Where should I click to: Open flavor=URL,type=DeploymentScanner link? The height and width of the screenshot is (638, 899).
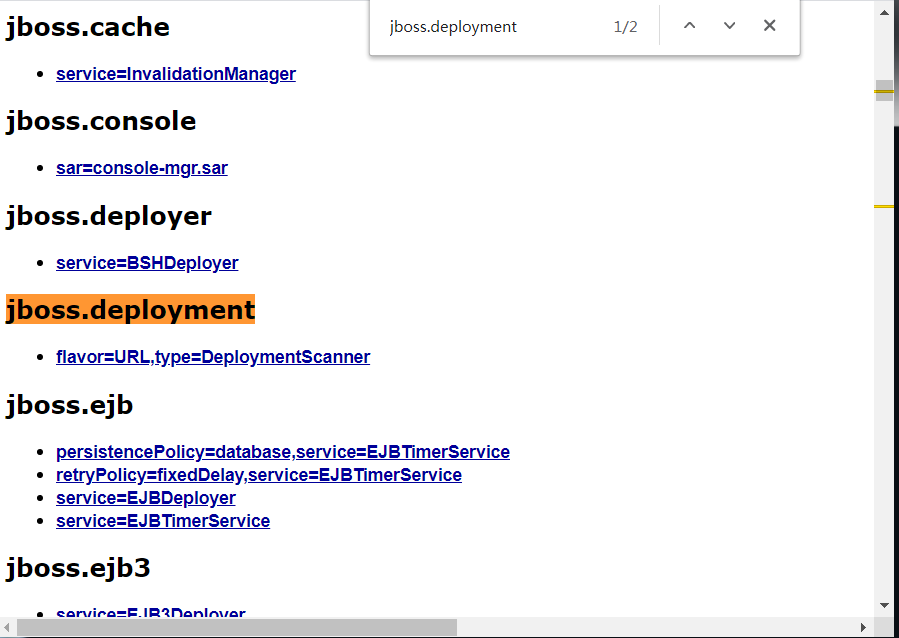click(213, 357)
